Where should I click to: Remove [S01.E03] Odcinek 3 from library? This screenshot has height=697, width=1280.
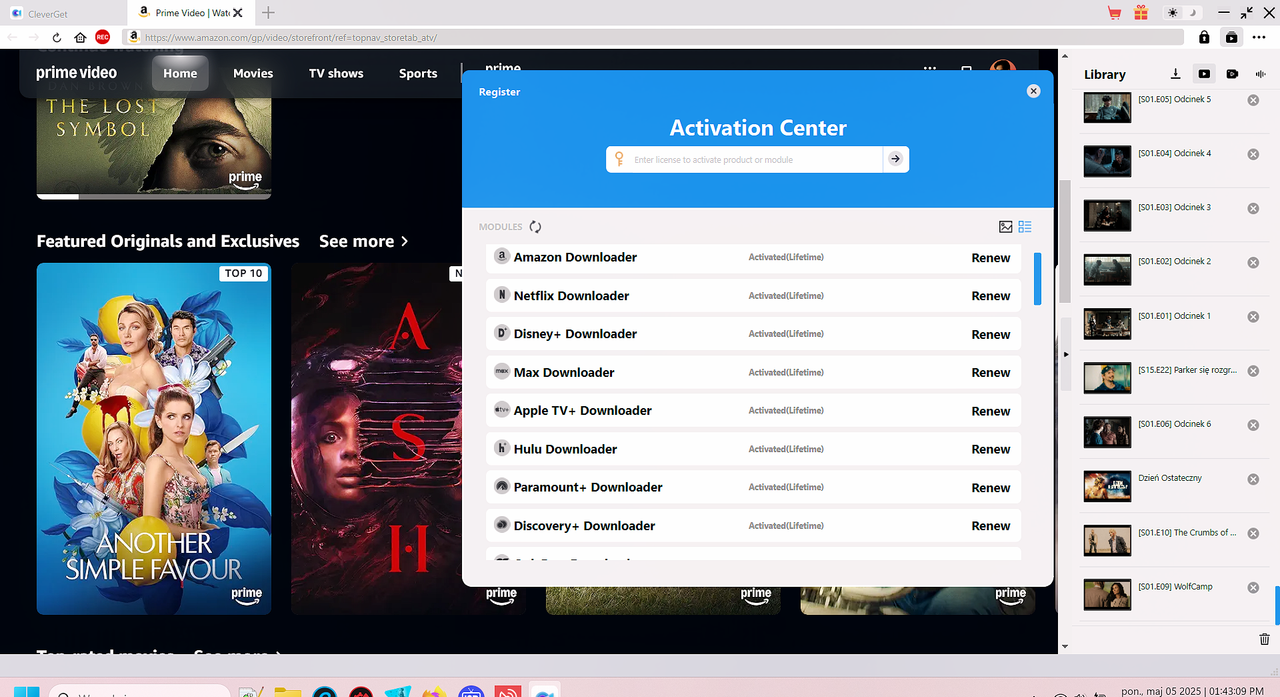pos(1252,208)
